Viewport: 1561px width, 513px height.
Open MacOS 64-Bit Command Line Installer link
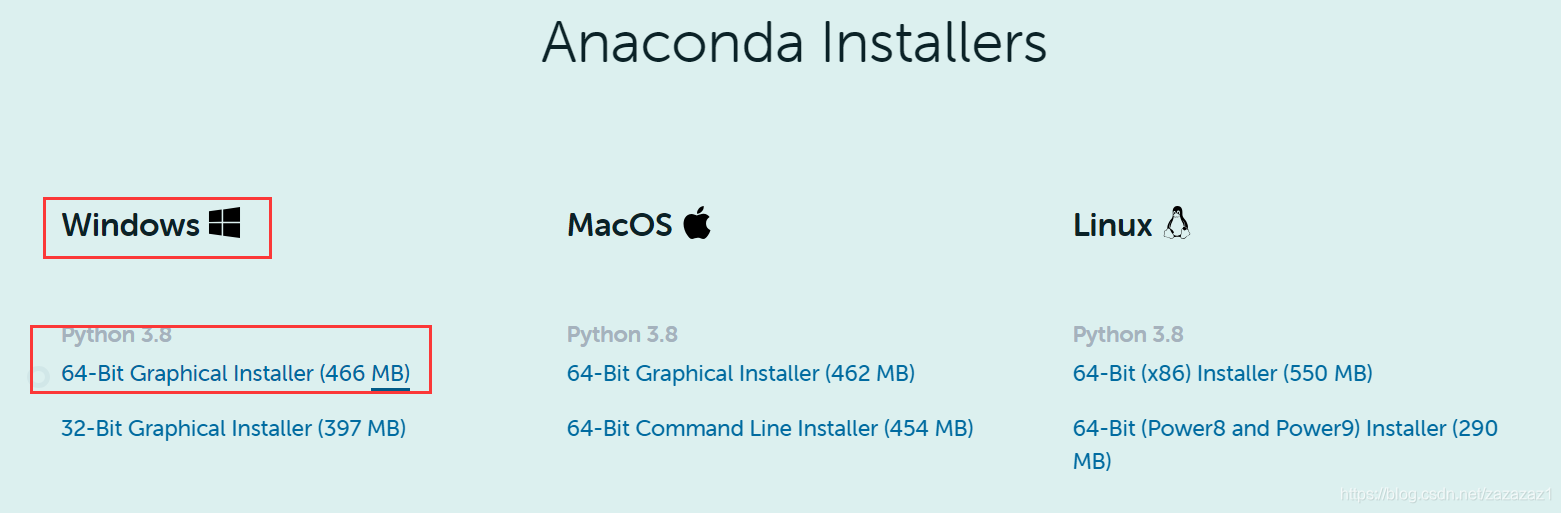click(x=770, y=429)
